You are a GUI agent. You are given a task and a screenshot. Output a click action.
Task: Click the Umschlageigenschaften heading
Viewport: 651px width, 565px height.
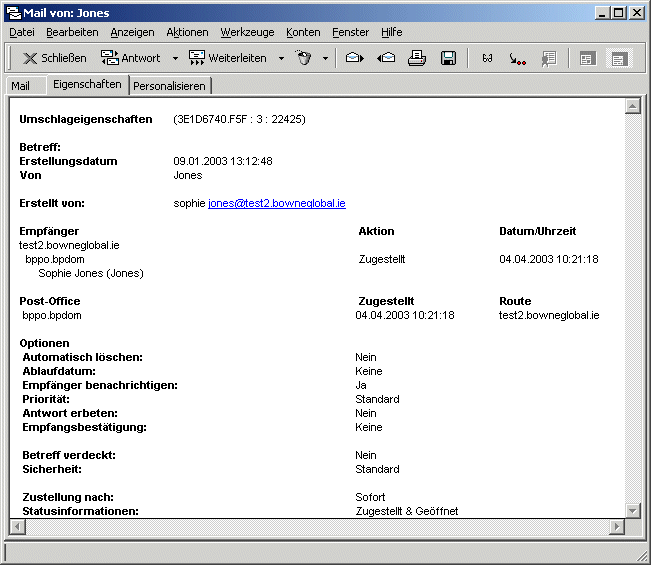point(86,119)
